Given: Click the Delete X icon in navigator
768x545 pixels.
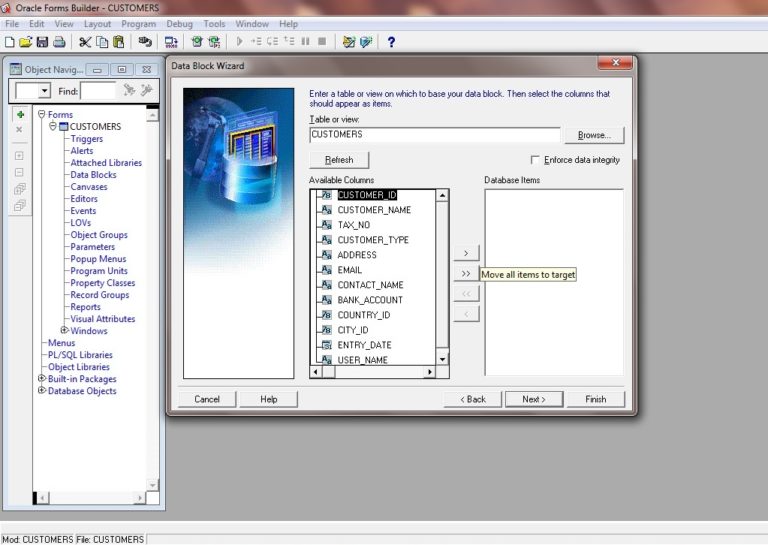Looking at the screenshot, I should pos(19,130).
